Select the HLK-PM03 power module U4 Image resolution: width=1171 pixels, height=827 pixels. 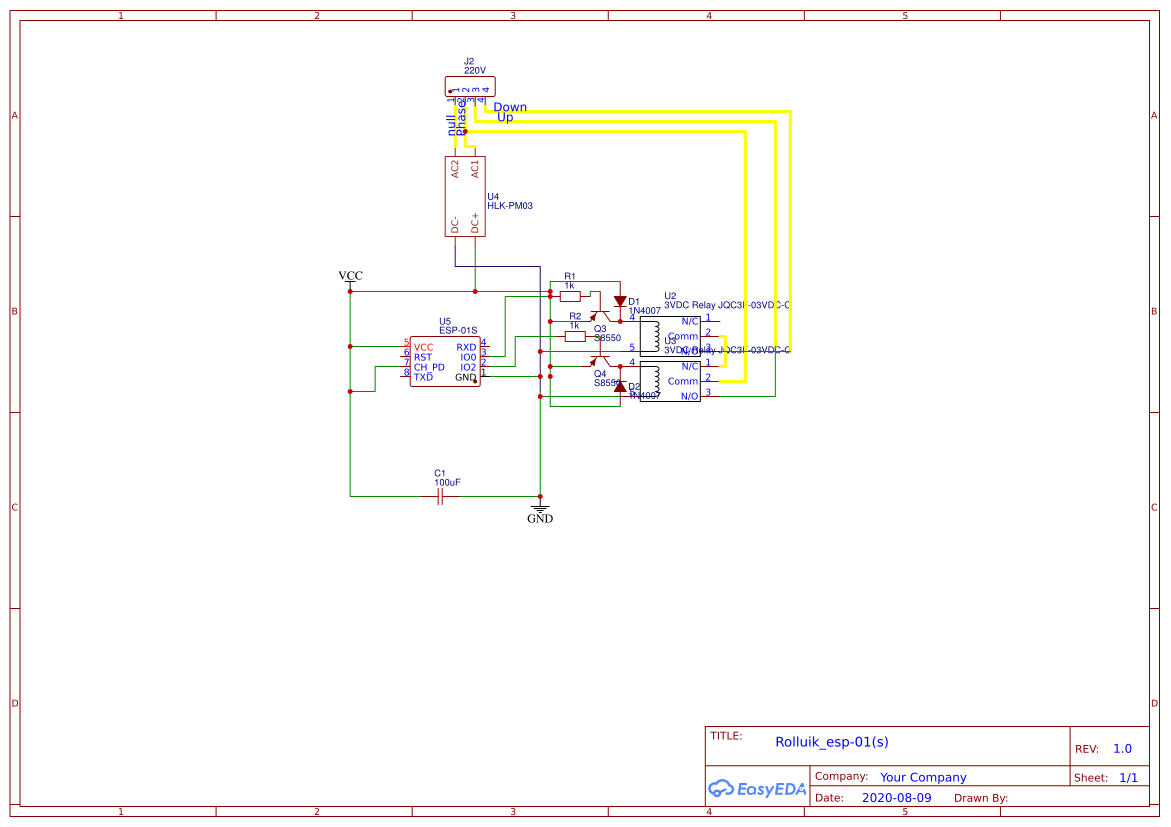[465, 195]
